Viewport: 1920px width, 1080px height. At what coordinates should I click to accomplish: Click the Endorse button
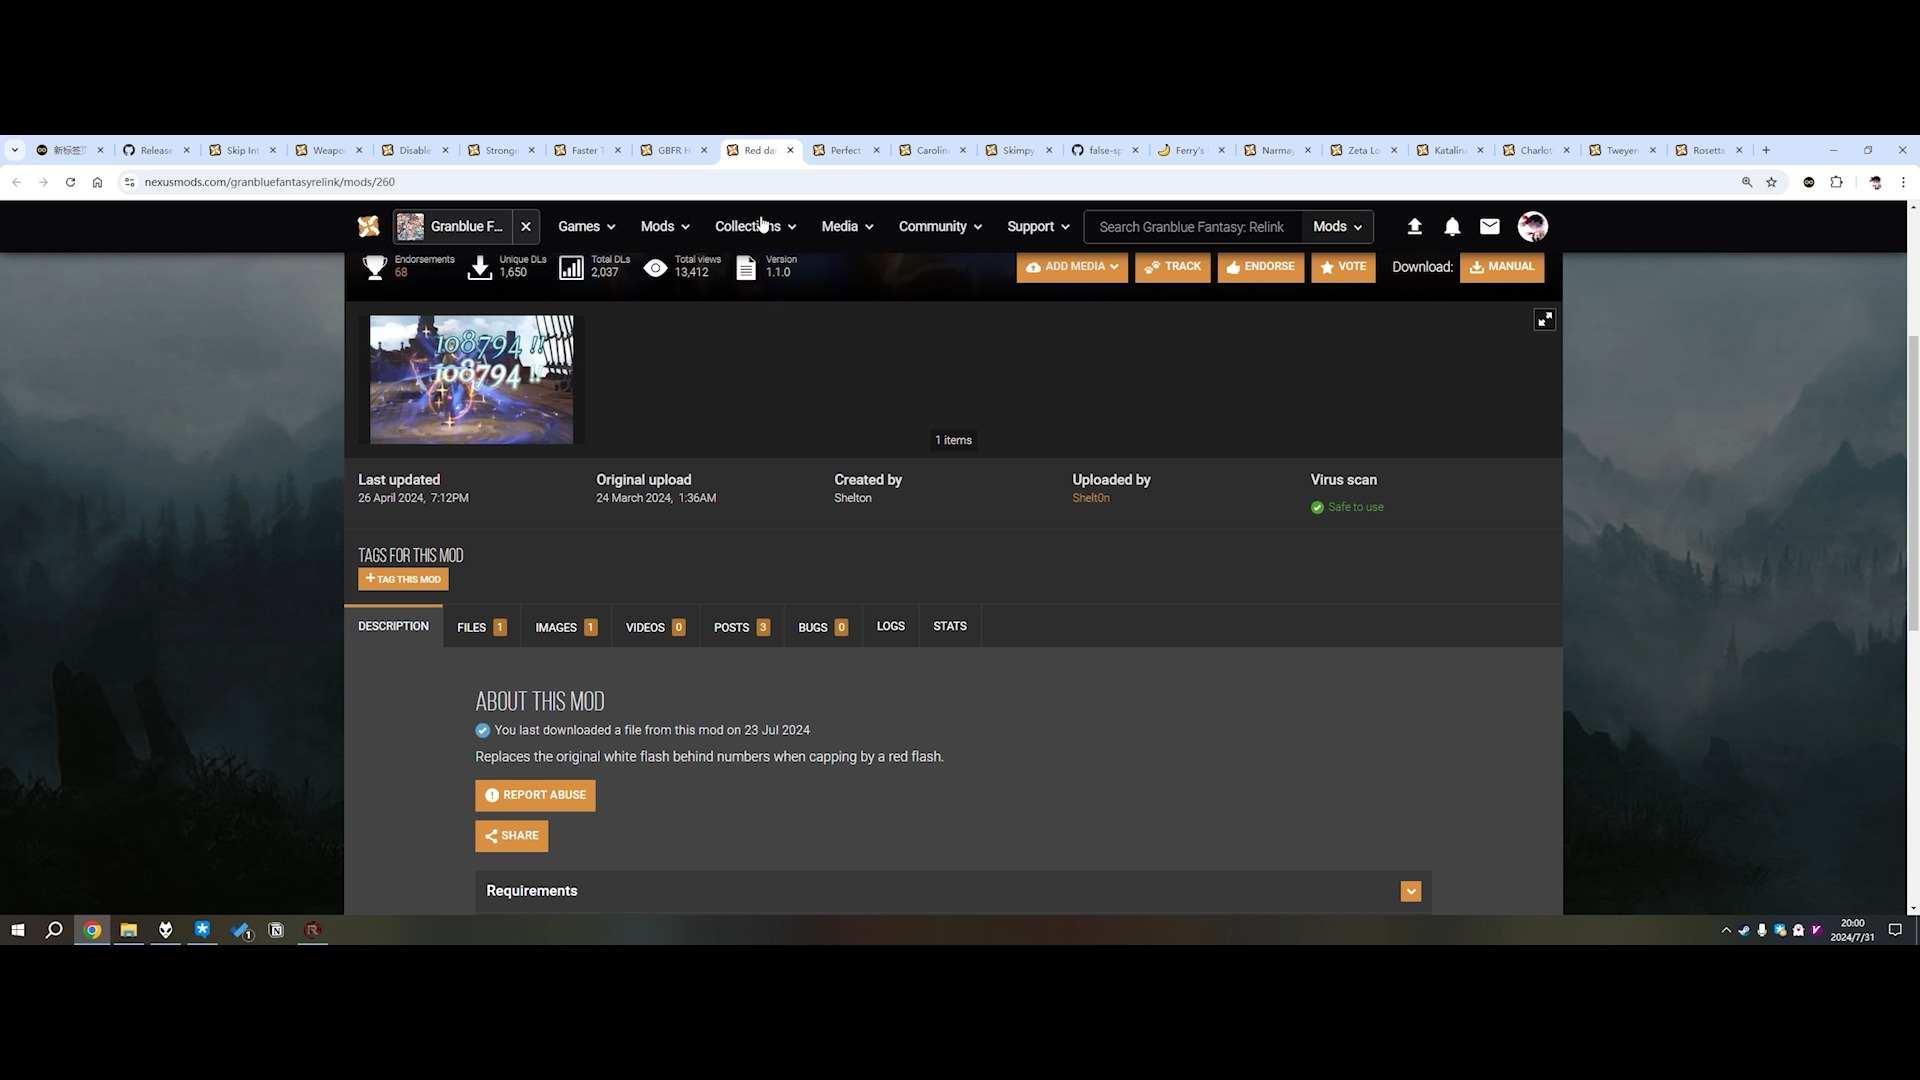(x=1260, y=267)
